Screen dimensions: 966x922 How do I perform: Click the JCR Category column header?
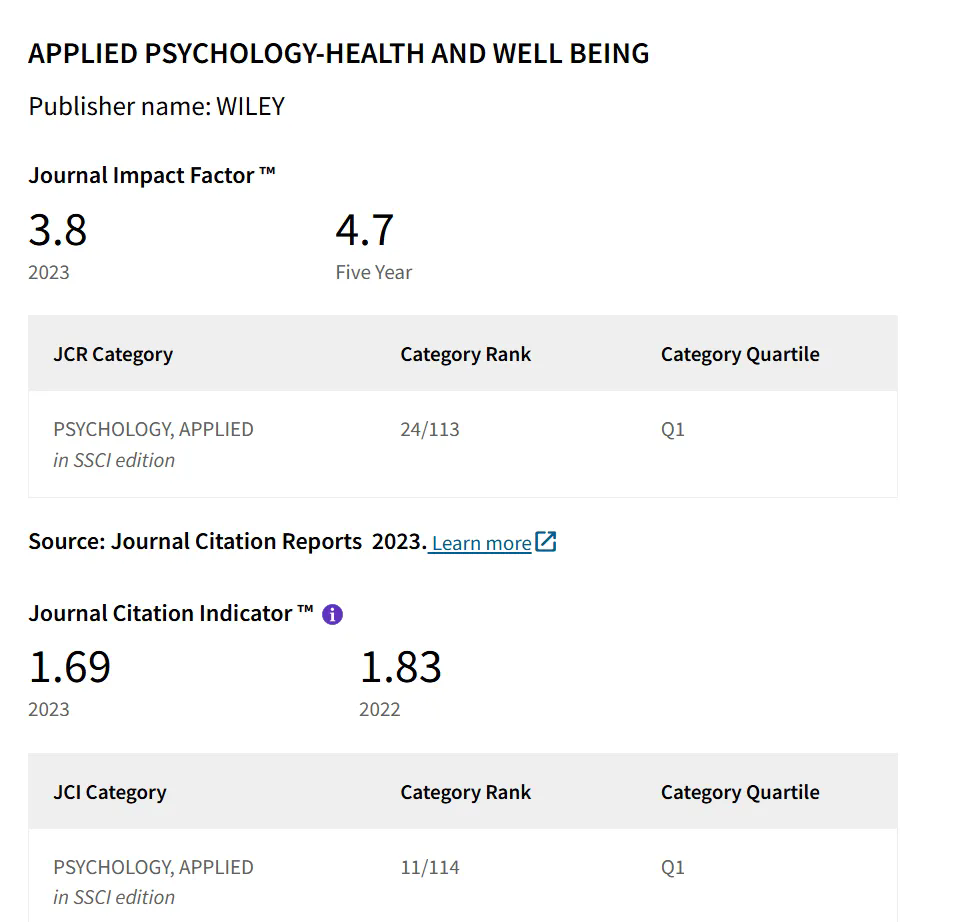point(113,354)
